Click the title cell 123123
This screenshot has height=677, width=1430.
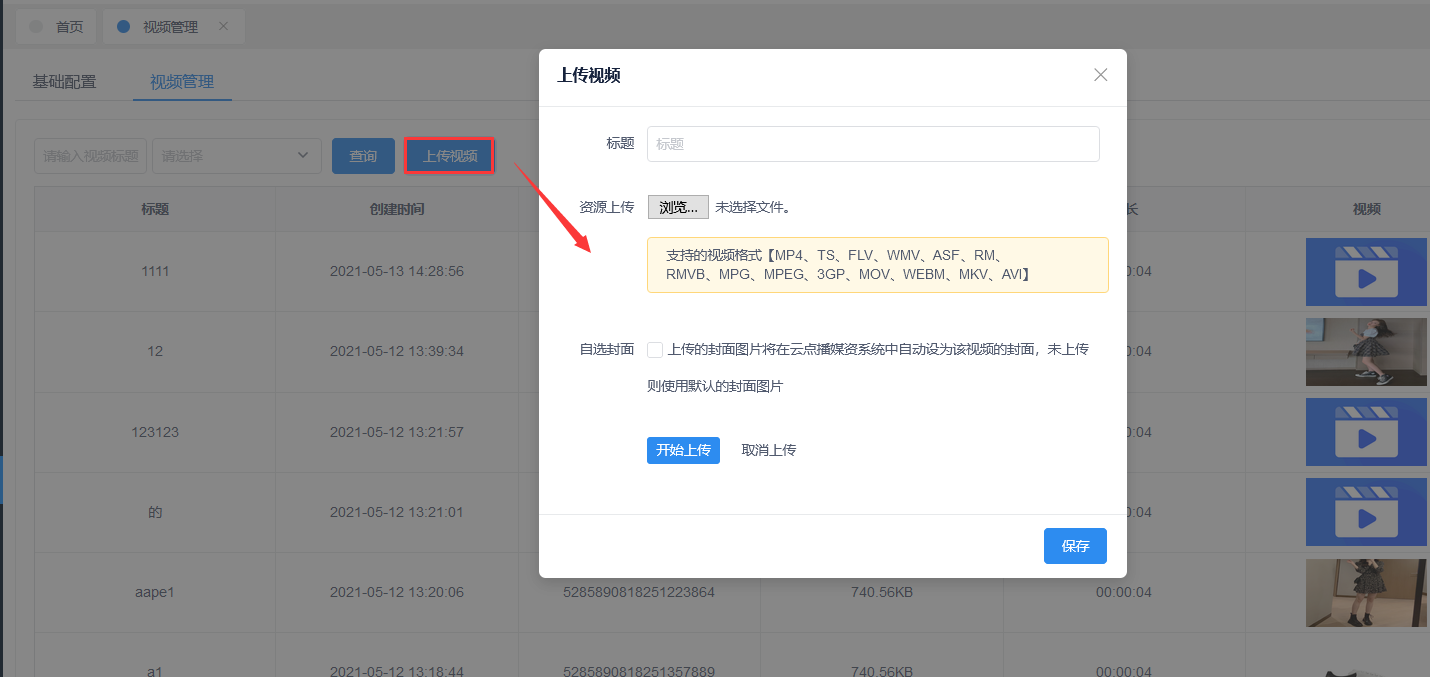tap(155, 432)
